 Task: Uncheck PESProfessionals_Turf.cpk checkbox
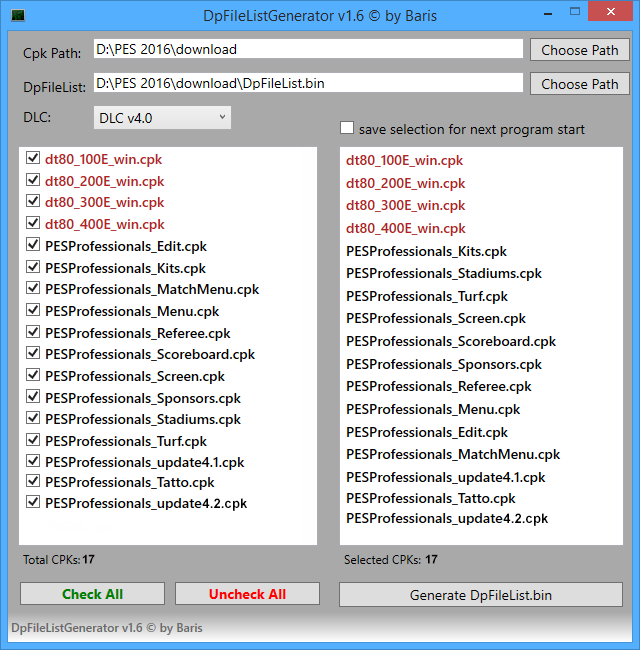[33, 440]
